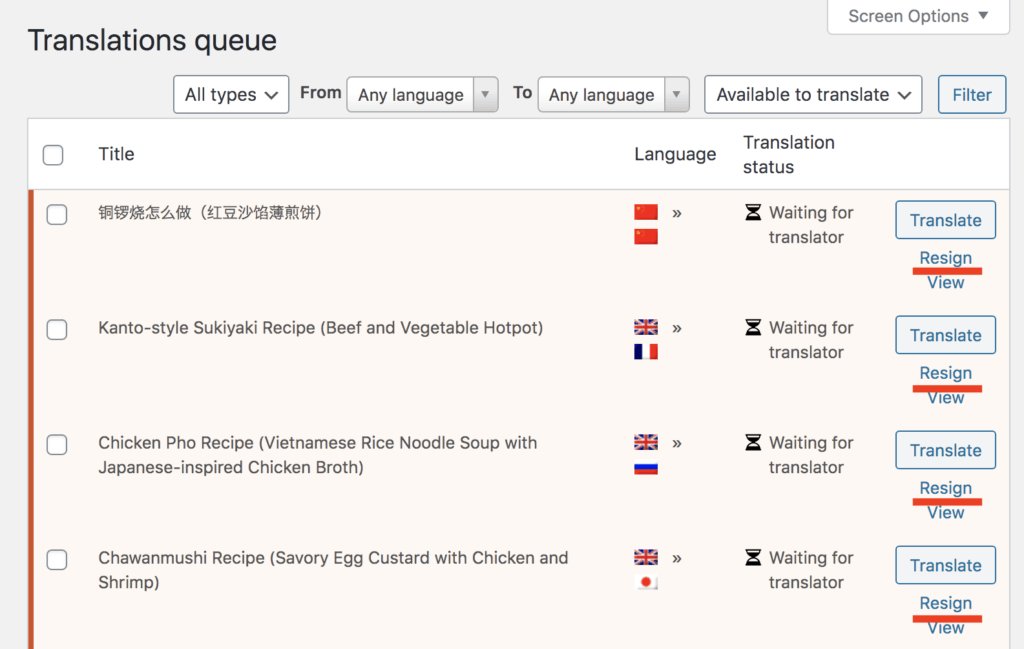Click the target China flag in the first row
The height and width of the screenshot is (649, 1024).
pos(645,236)
